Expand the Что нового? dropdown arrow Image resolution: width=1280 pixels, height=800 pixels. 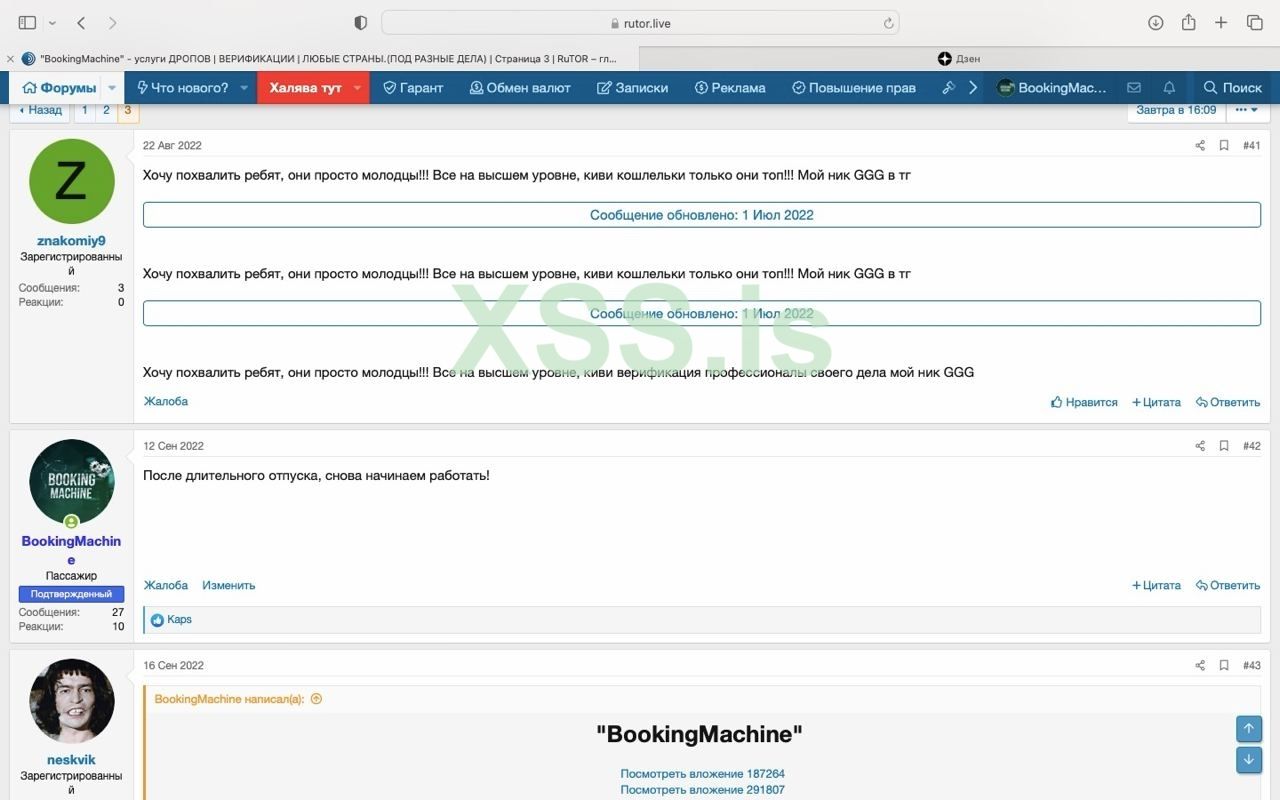(244, 88)
